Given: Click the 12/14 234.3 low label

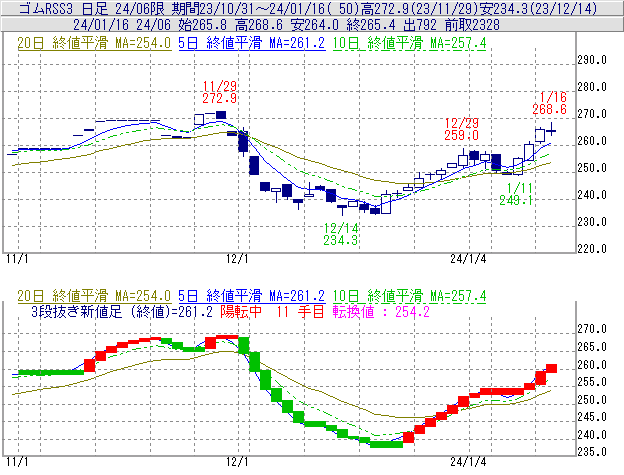Looking at the screenshot, I should pyautogui.click(x=341, y=234).
